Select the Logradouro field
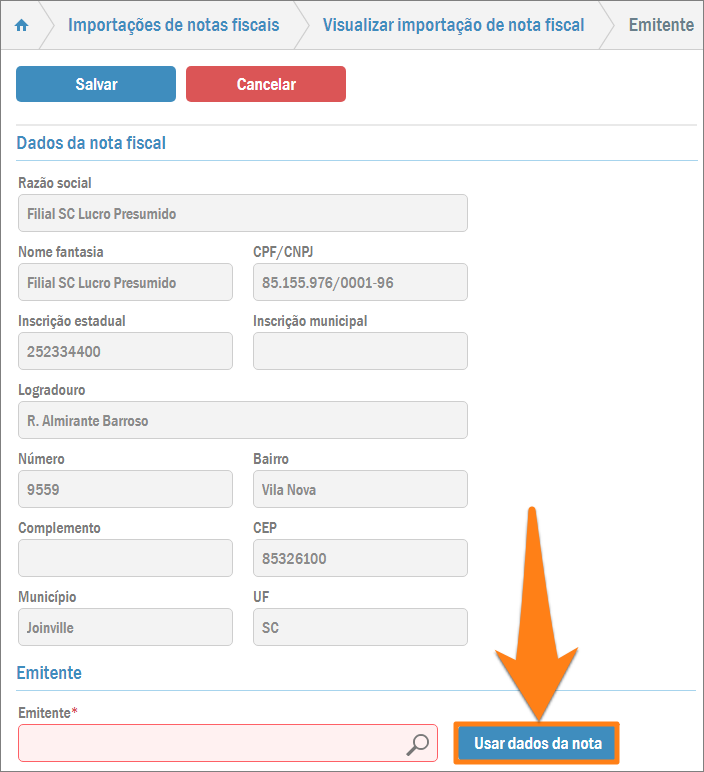The image size is (704, 772). coord(243,420)
